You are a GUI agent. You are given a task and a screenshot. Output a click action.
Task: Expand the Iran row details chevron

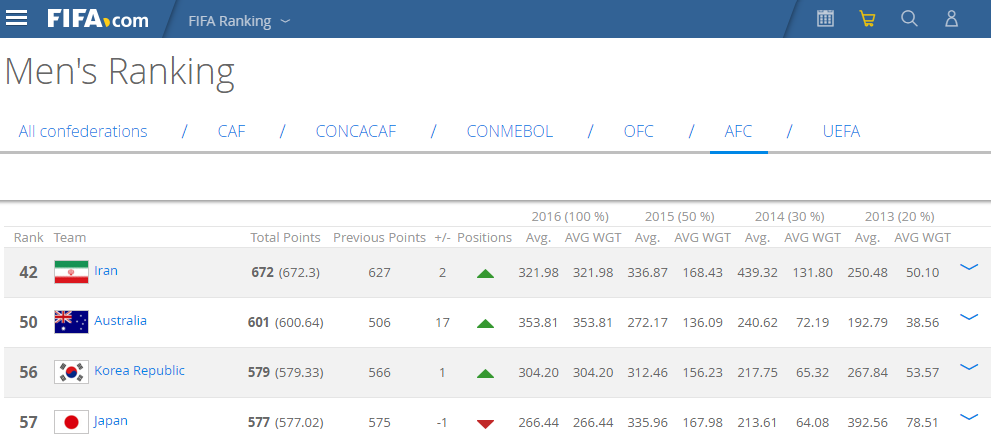(968, 268)
